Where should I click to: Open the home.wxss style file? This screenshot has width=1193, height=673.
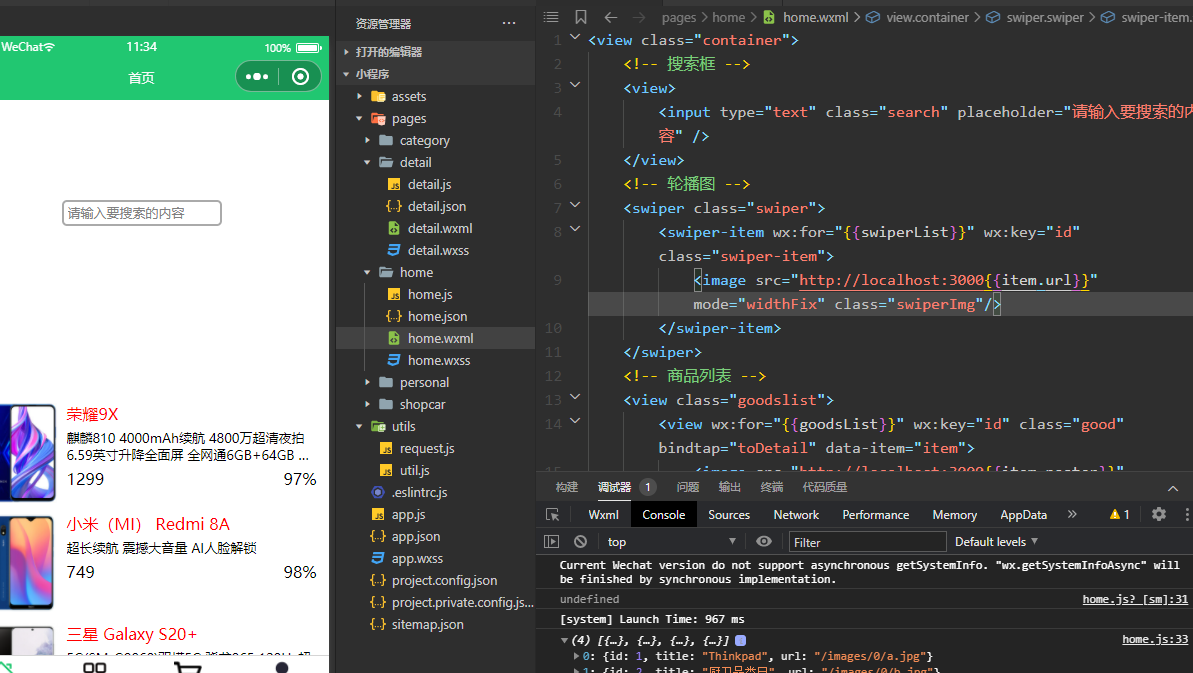(x=438, y=360)
